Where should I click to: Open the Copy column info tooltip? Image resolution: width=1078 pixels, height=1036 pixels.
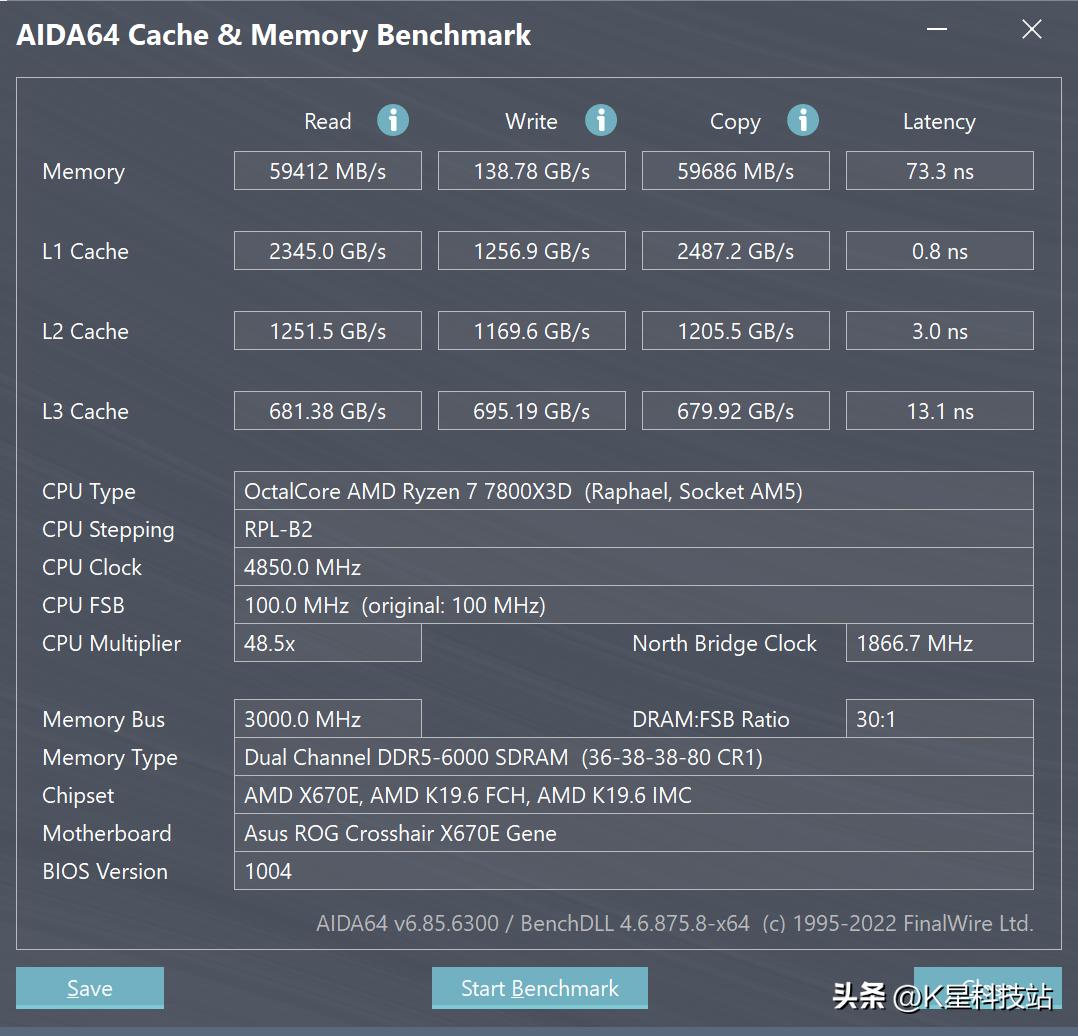pos(803,120)
